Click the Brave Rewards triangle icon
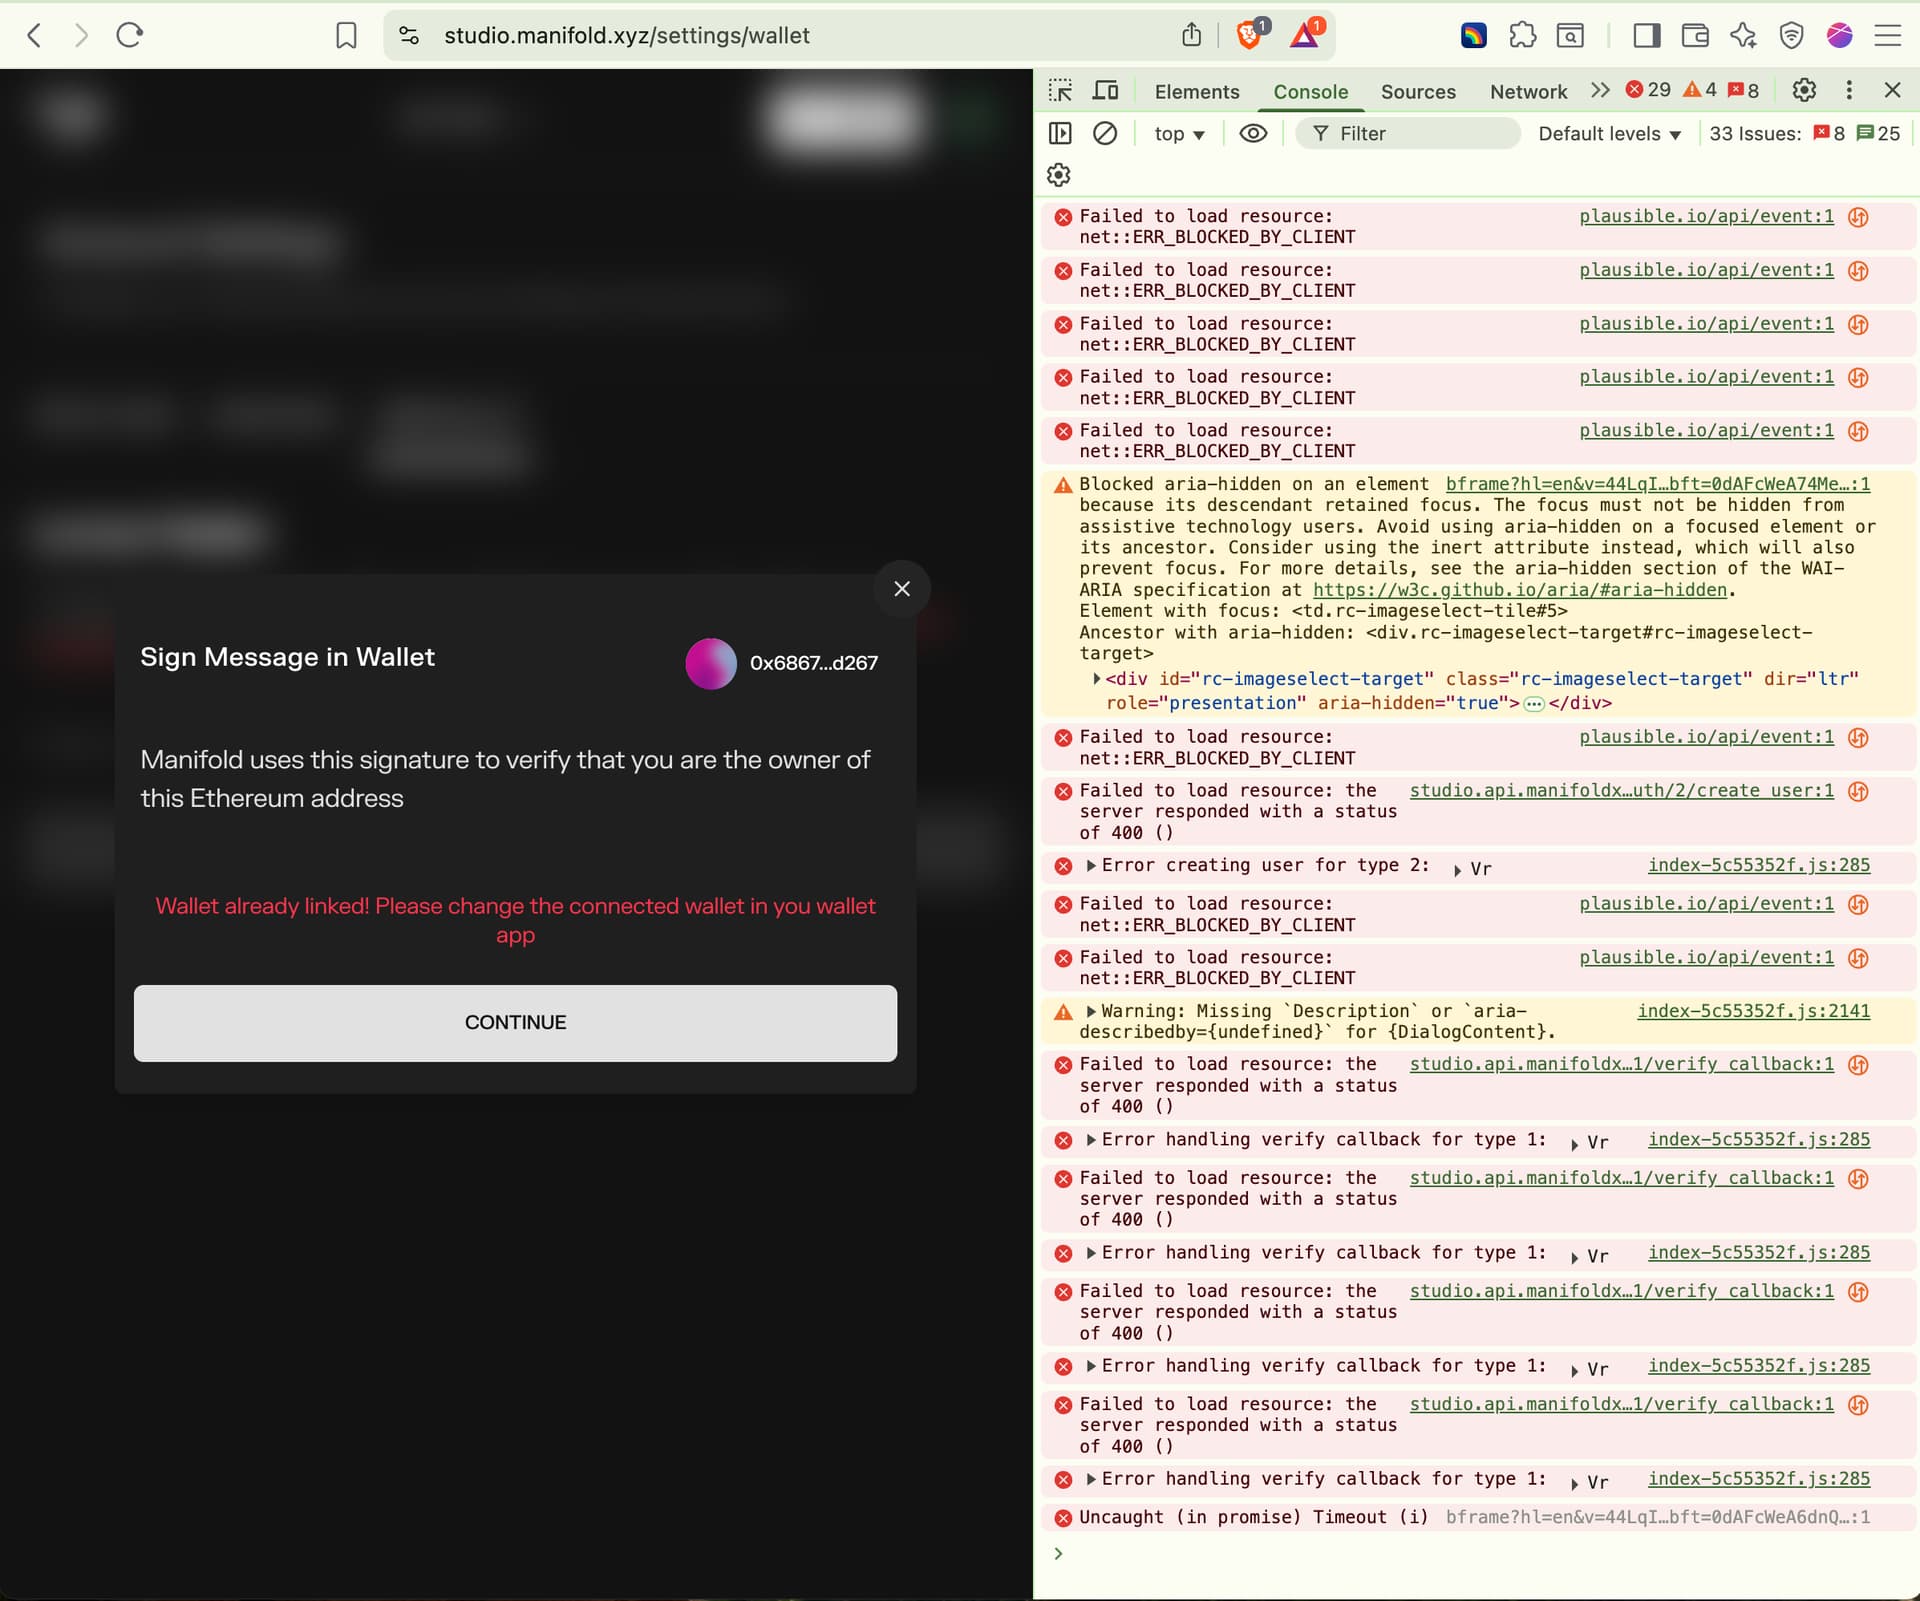Viewport: 1920px width, 1601px height. pyautogui.click(x=1305, y=36)
